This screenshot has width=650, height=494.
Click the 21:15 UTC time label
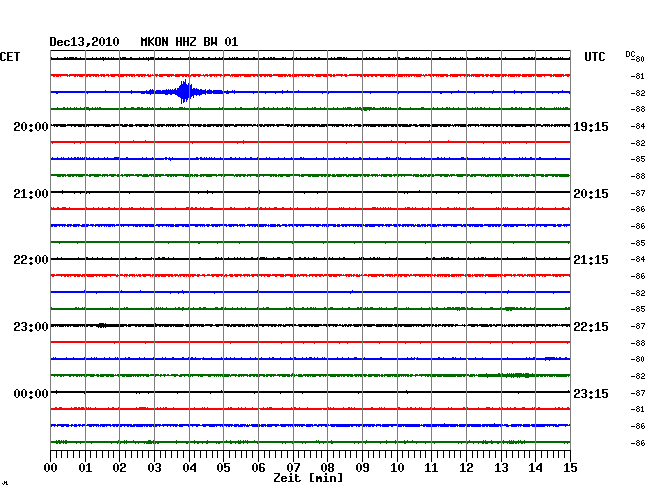pos(591,260)
